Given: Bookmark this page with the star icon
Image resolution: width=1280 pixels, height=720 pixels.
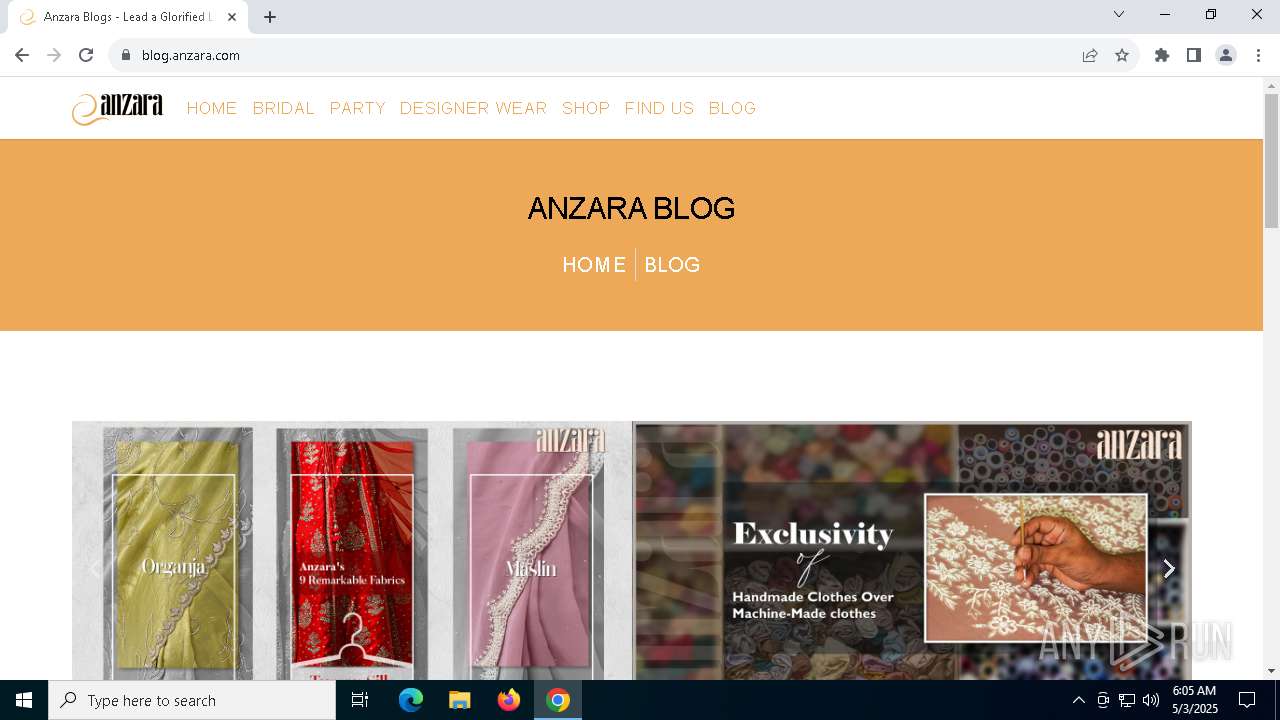Looking at the screenshot, I should (x=1122, y=55).
